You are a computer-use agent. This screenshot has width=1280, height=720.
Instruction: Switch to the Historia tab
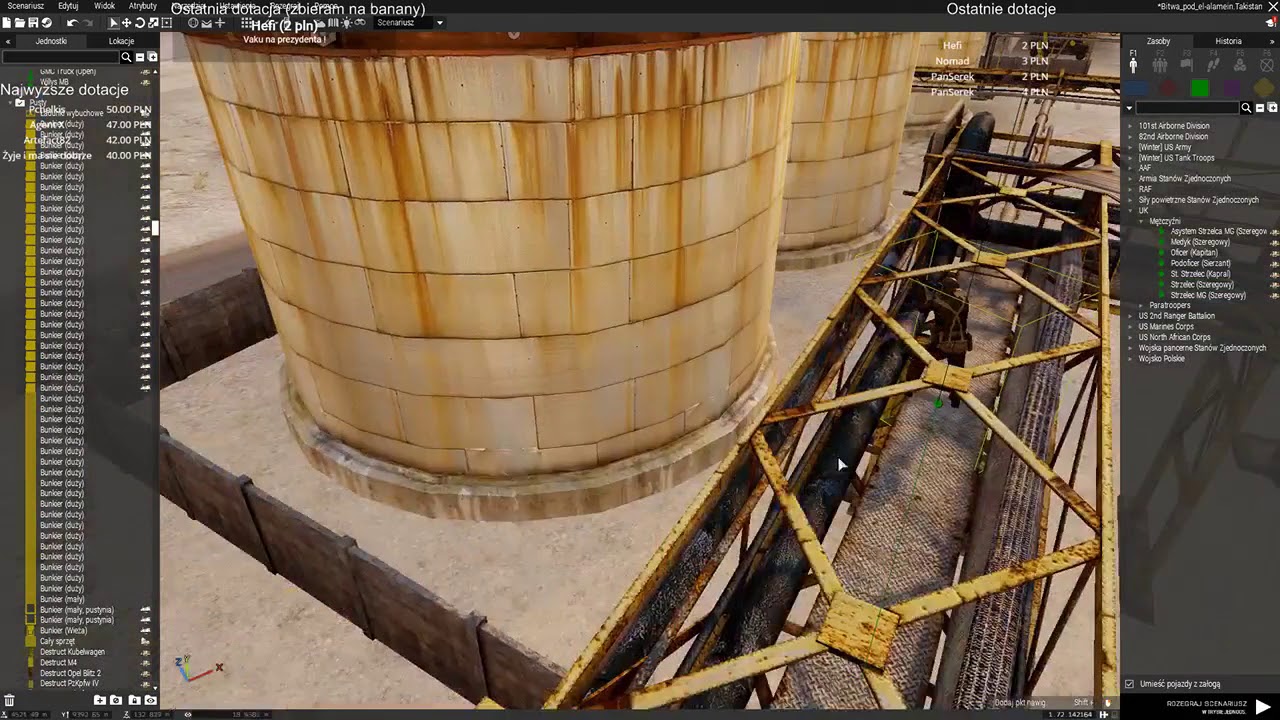click(x=1229, y=41)
